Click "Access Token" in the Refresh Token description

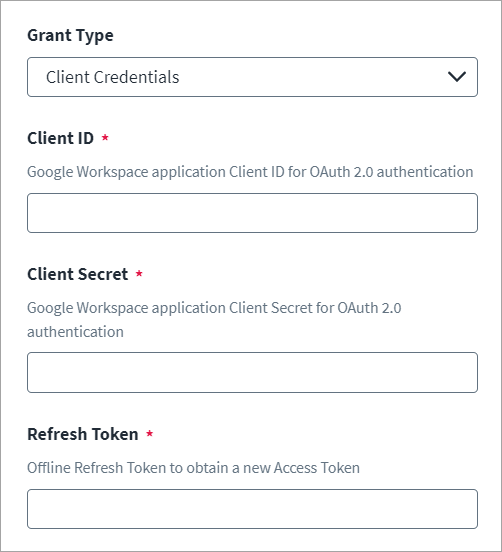[x=317, y=468]
